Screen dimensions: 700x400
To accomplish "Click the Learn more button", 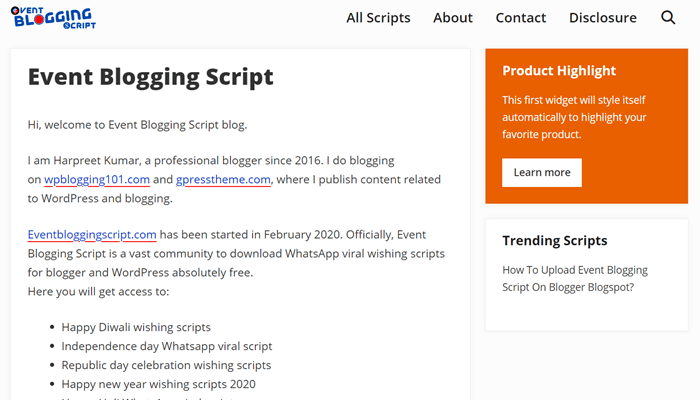I will pyautogui.click(x=542, y=172).
